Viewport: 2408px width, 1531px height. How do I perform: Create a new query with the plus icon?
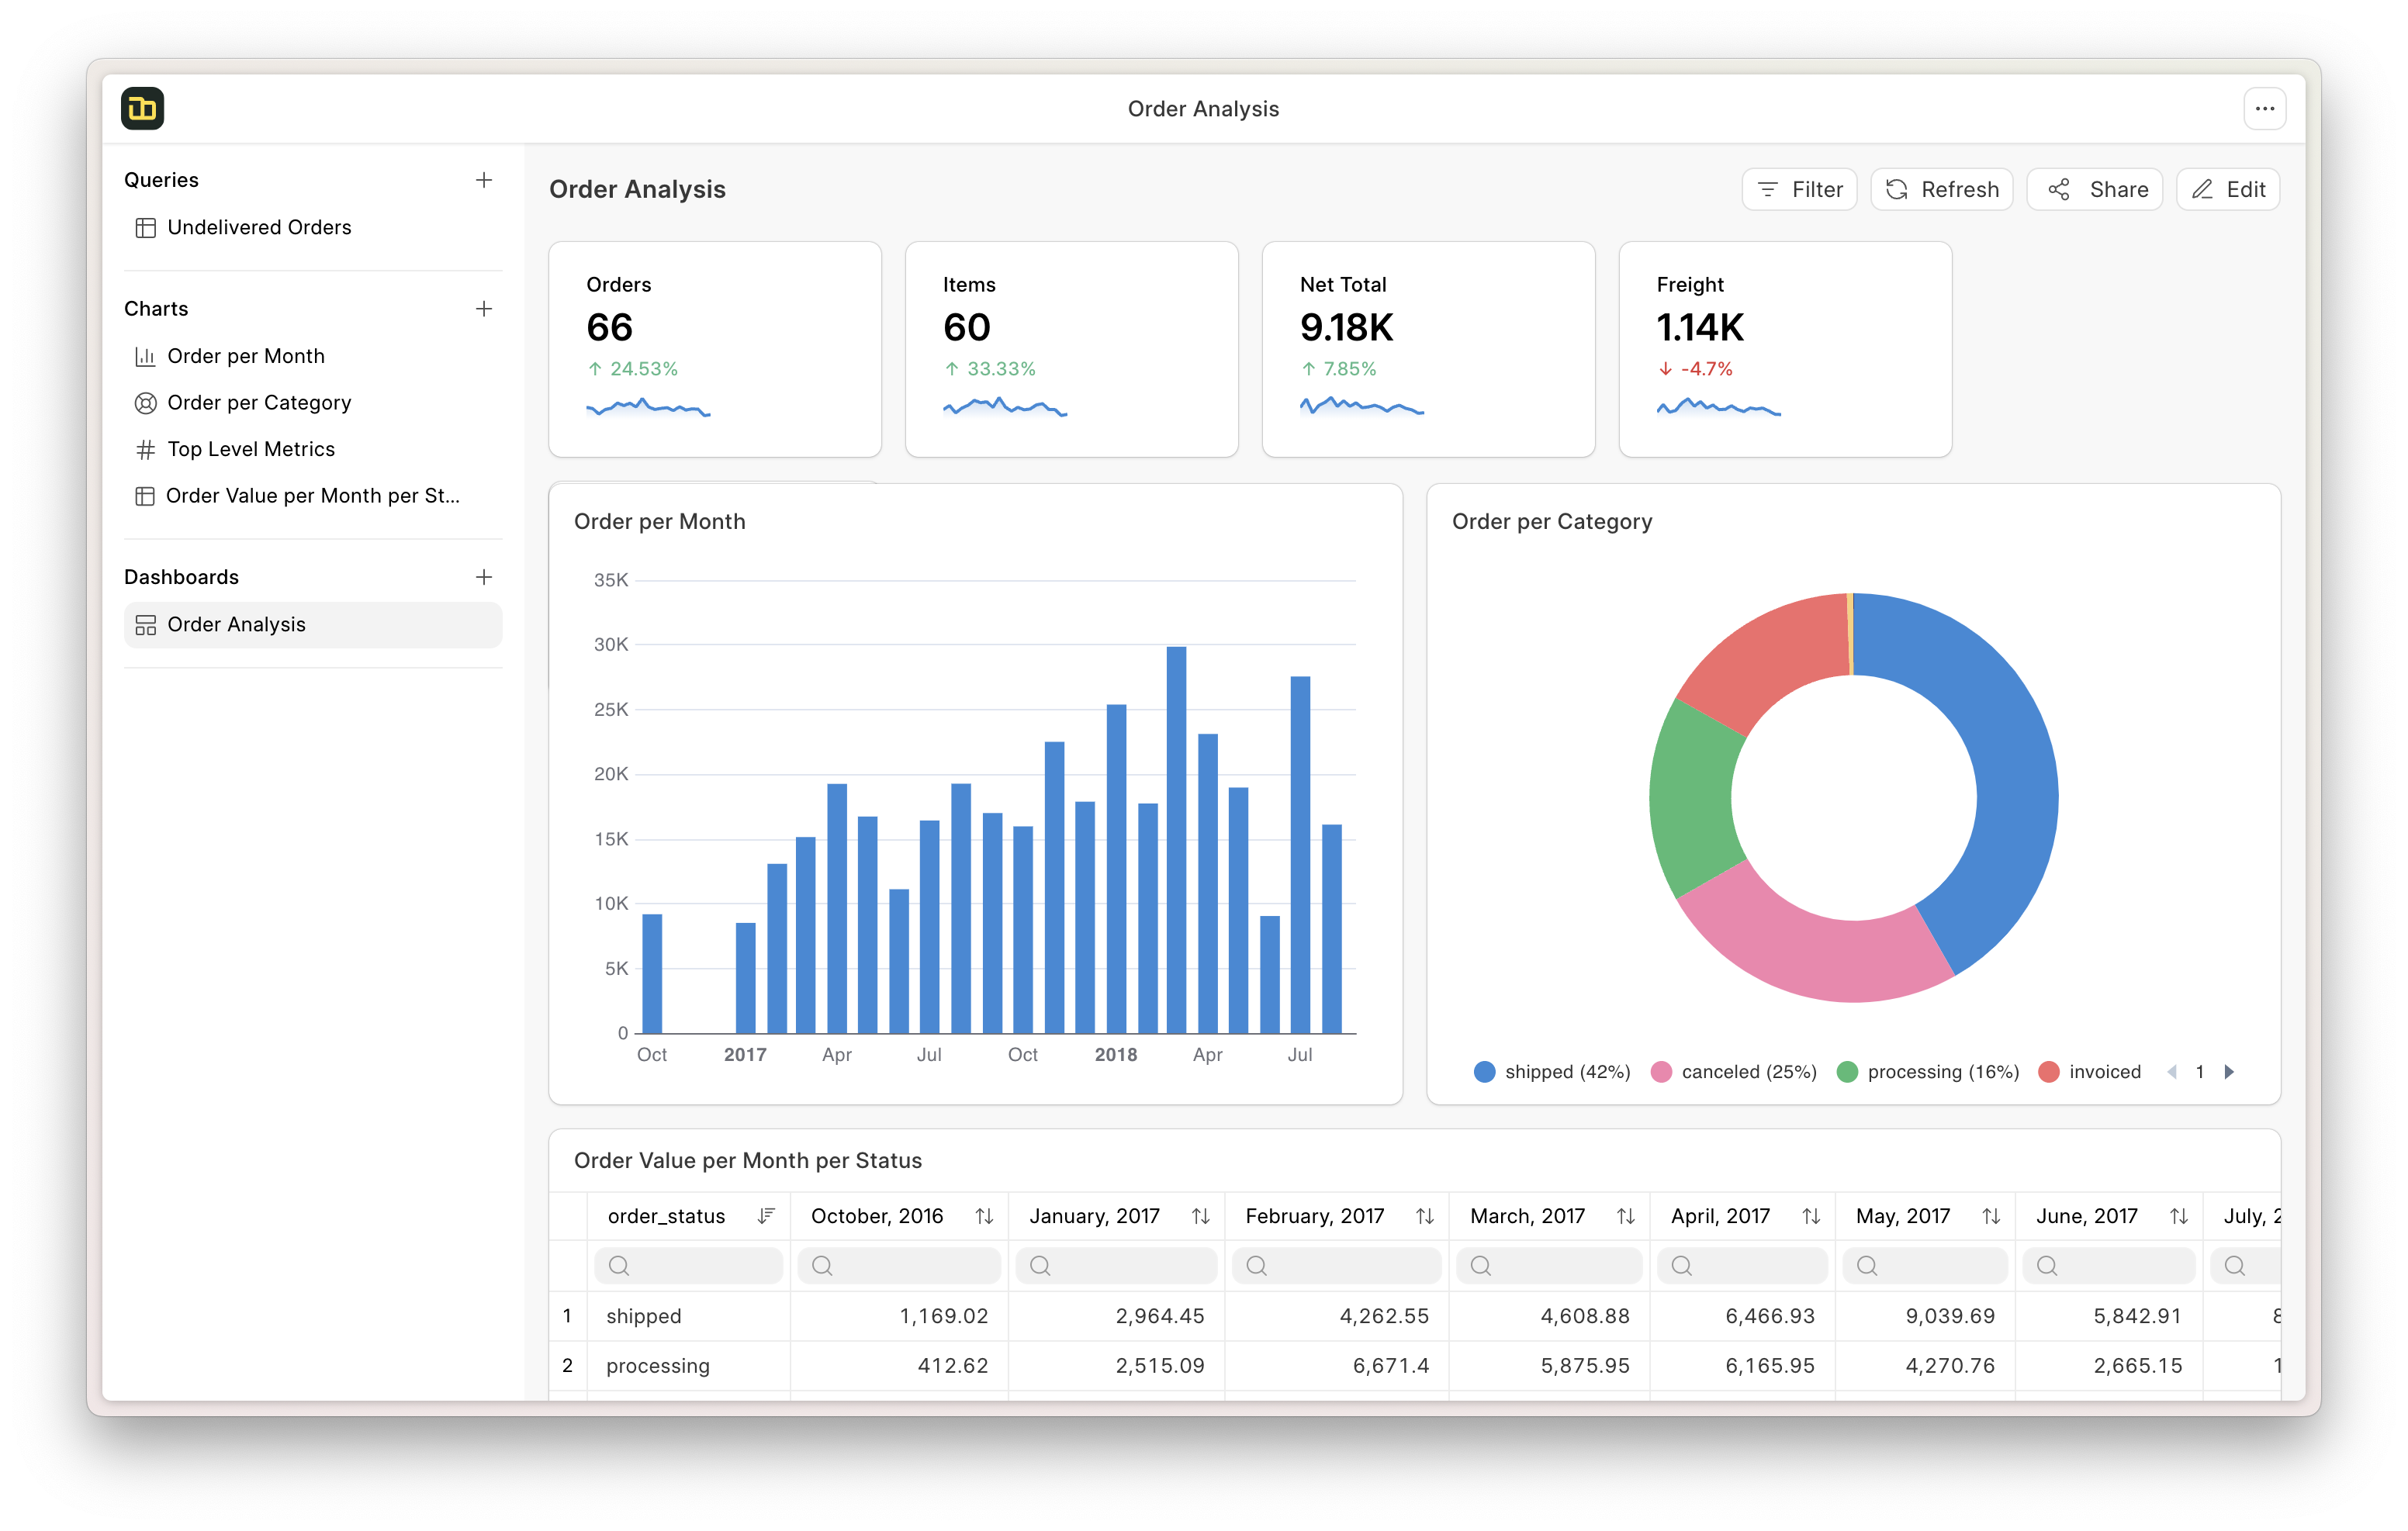coord(484,180)
